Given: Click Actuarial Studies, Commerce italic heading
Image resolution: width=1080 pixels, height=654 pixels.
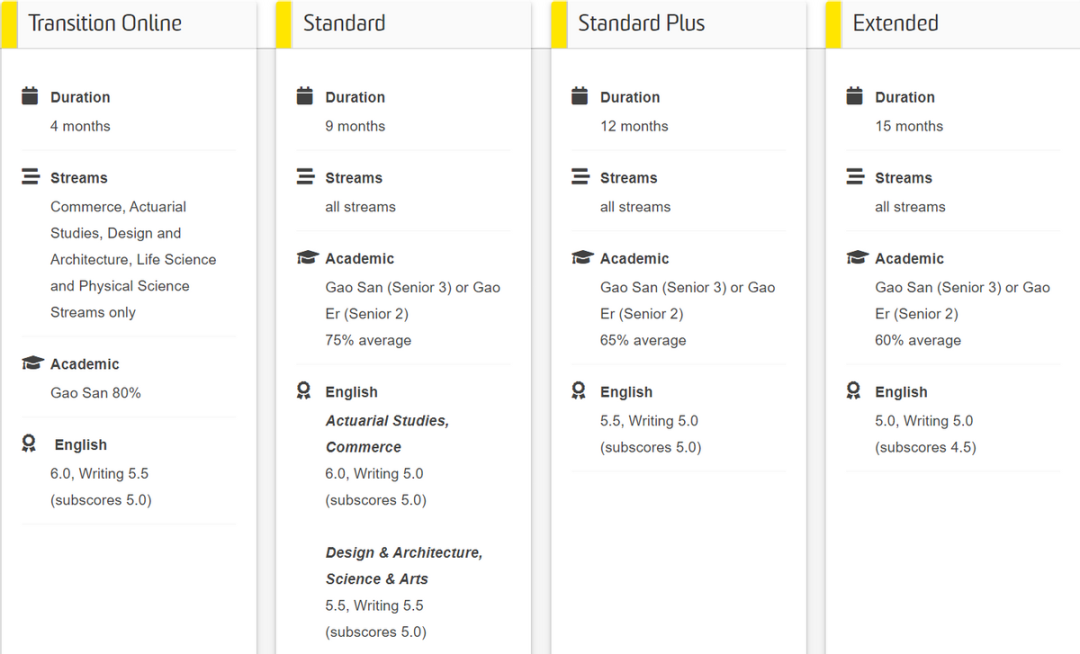Looking at the screenshot, I should click(x=387, y=434).
